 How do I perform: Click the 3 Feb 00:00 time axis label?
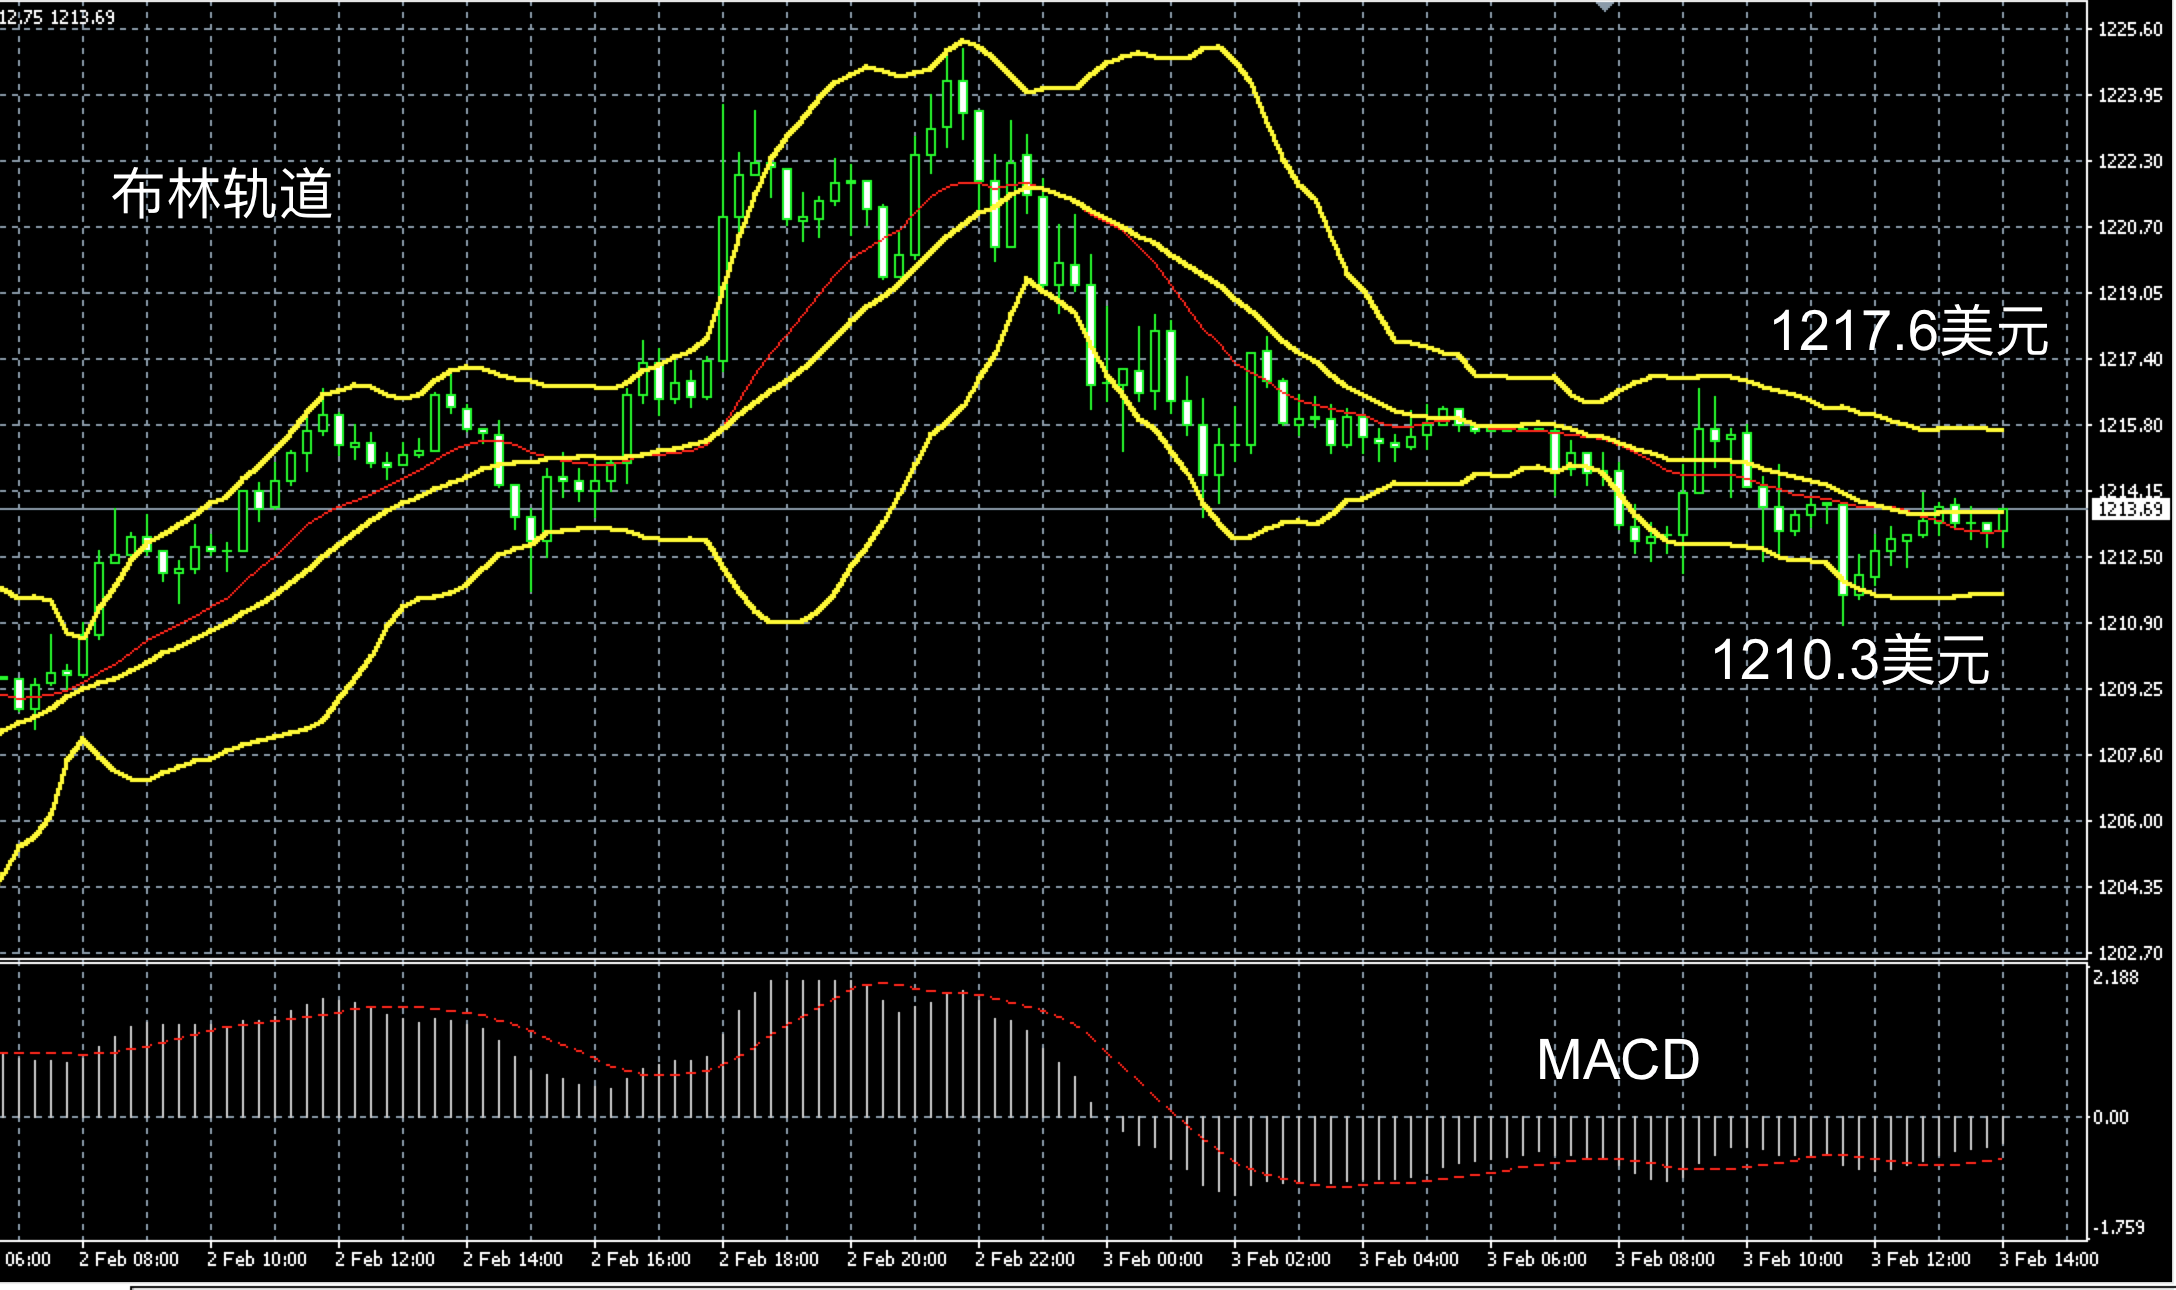click(1152, 1259)
